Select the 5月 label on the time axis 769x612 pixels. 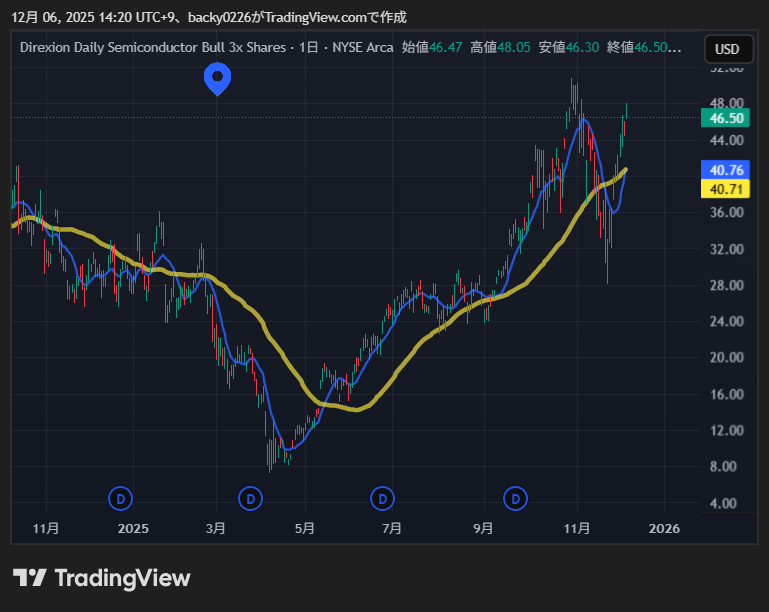pos(306,527)
